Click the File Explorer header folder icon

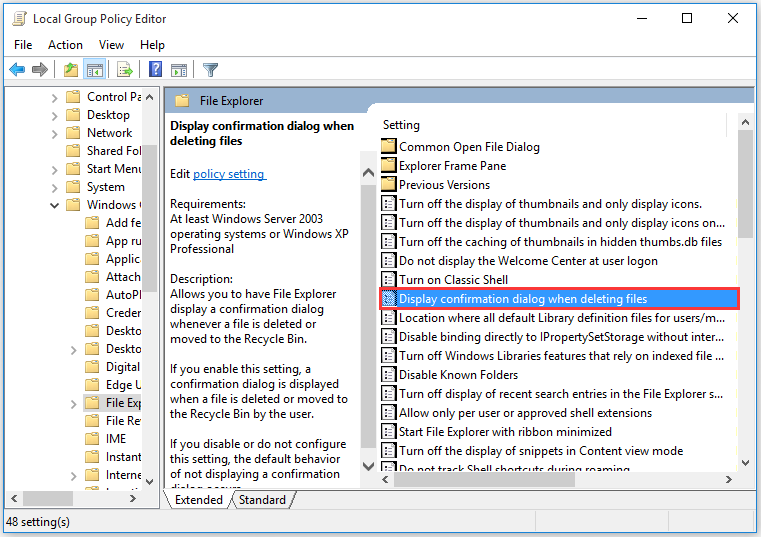(182, 101)
